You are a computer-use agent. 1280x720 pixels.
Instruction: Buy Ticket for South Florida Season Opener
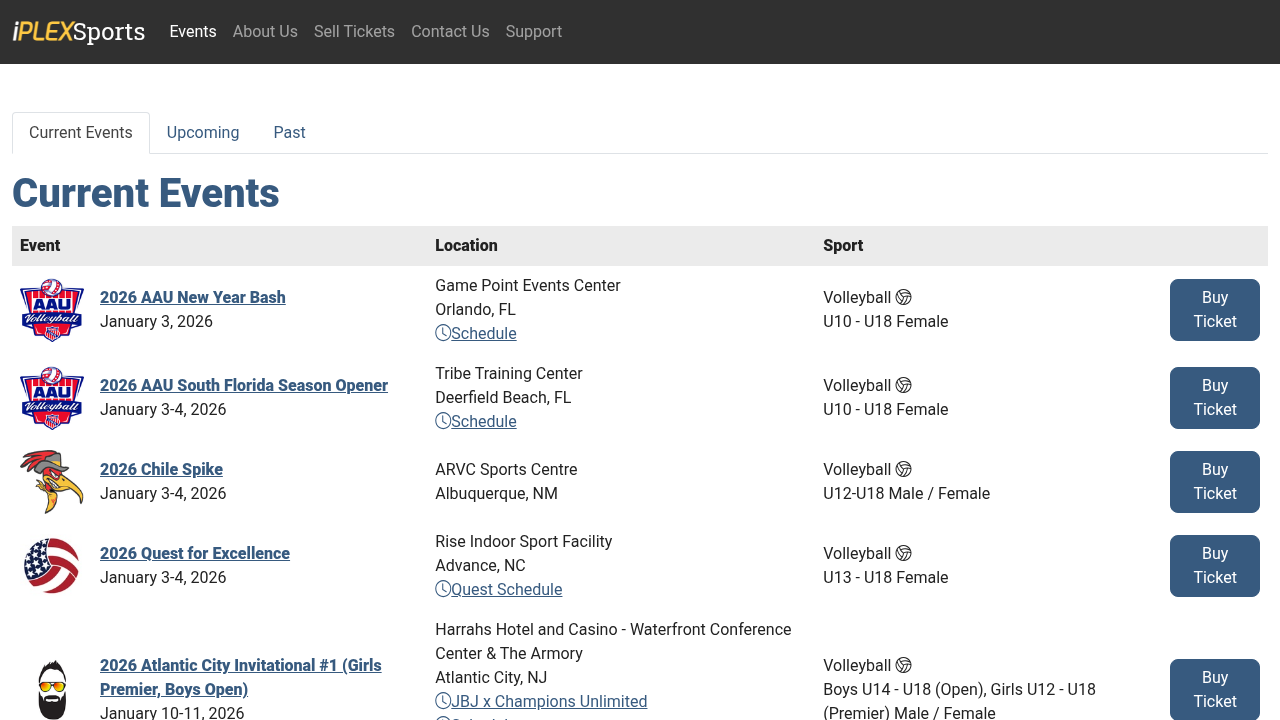tap(1215, 398)
